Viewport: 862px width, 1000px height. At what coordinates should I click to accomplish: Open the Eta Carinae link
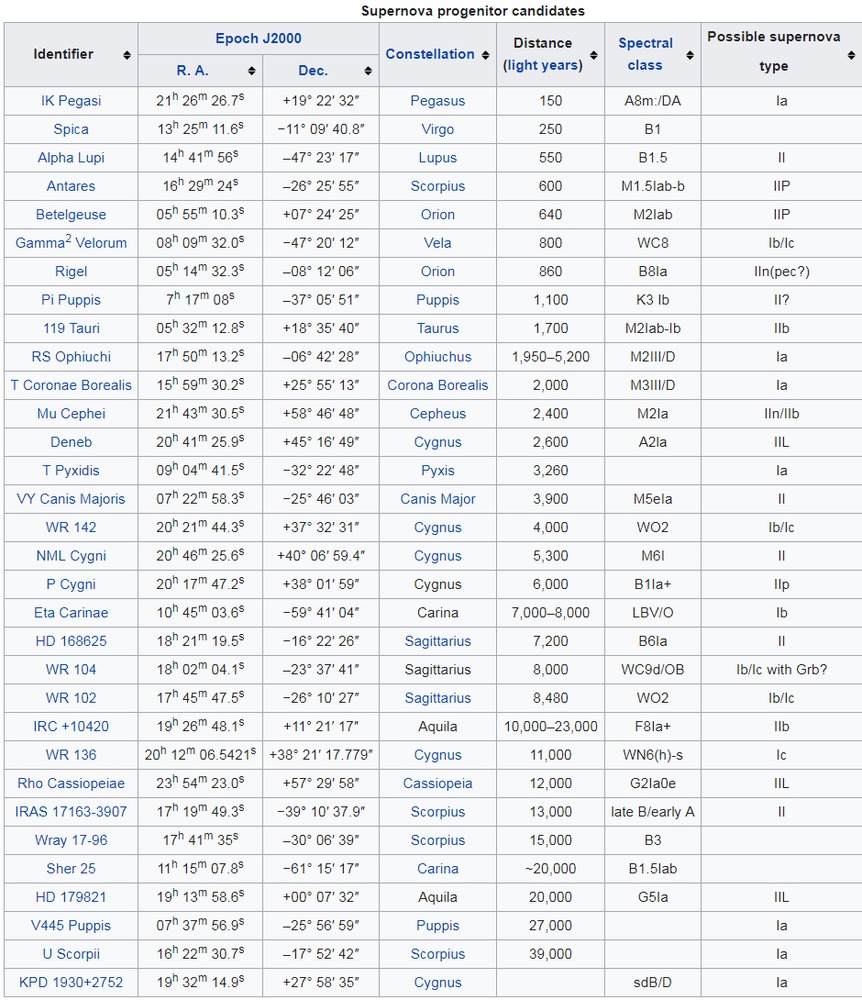pyautogui.click(x=71, y=612)
